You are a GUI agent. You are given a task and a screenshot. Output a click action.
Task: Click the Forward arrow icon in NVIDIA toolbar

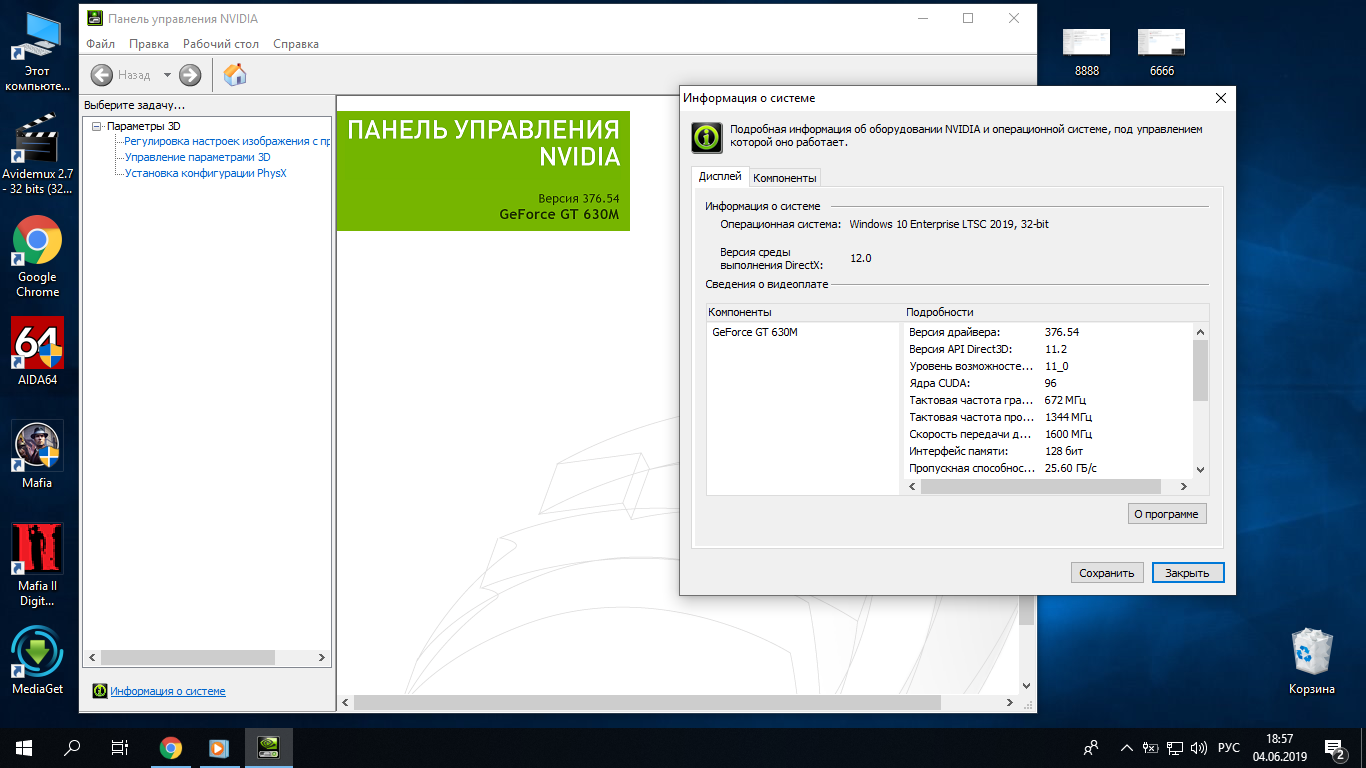190,75
